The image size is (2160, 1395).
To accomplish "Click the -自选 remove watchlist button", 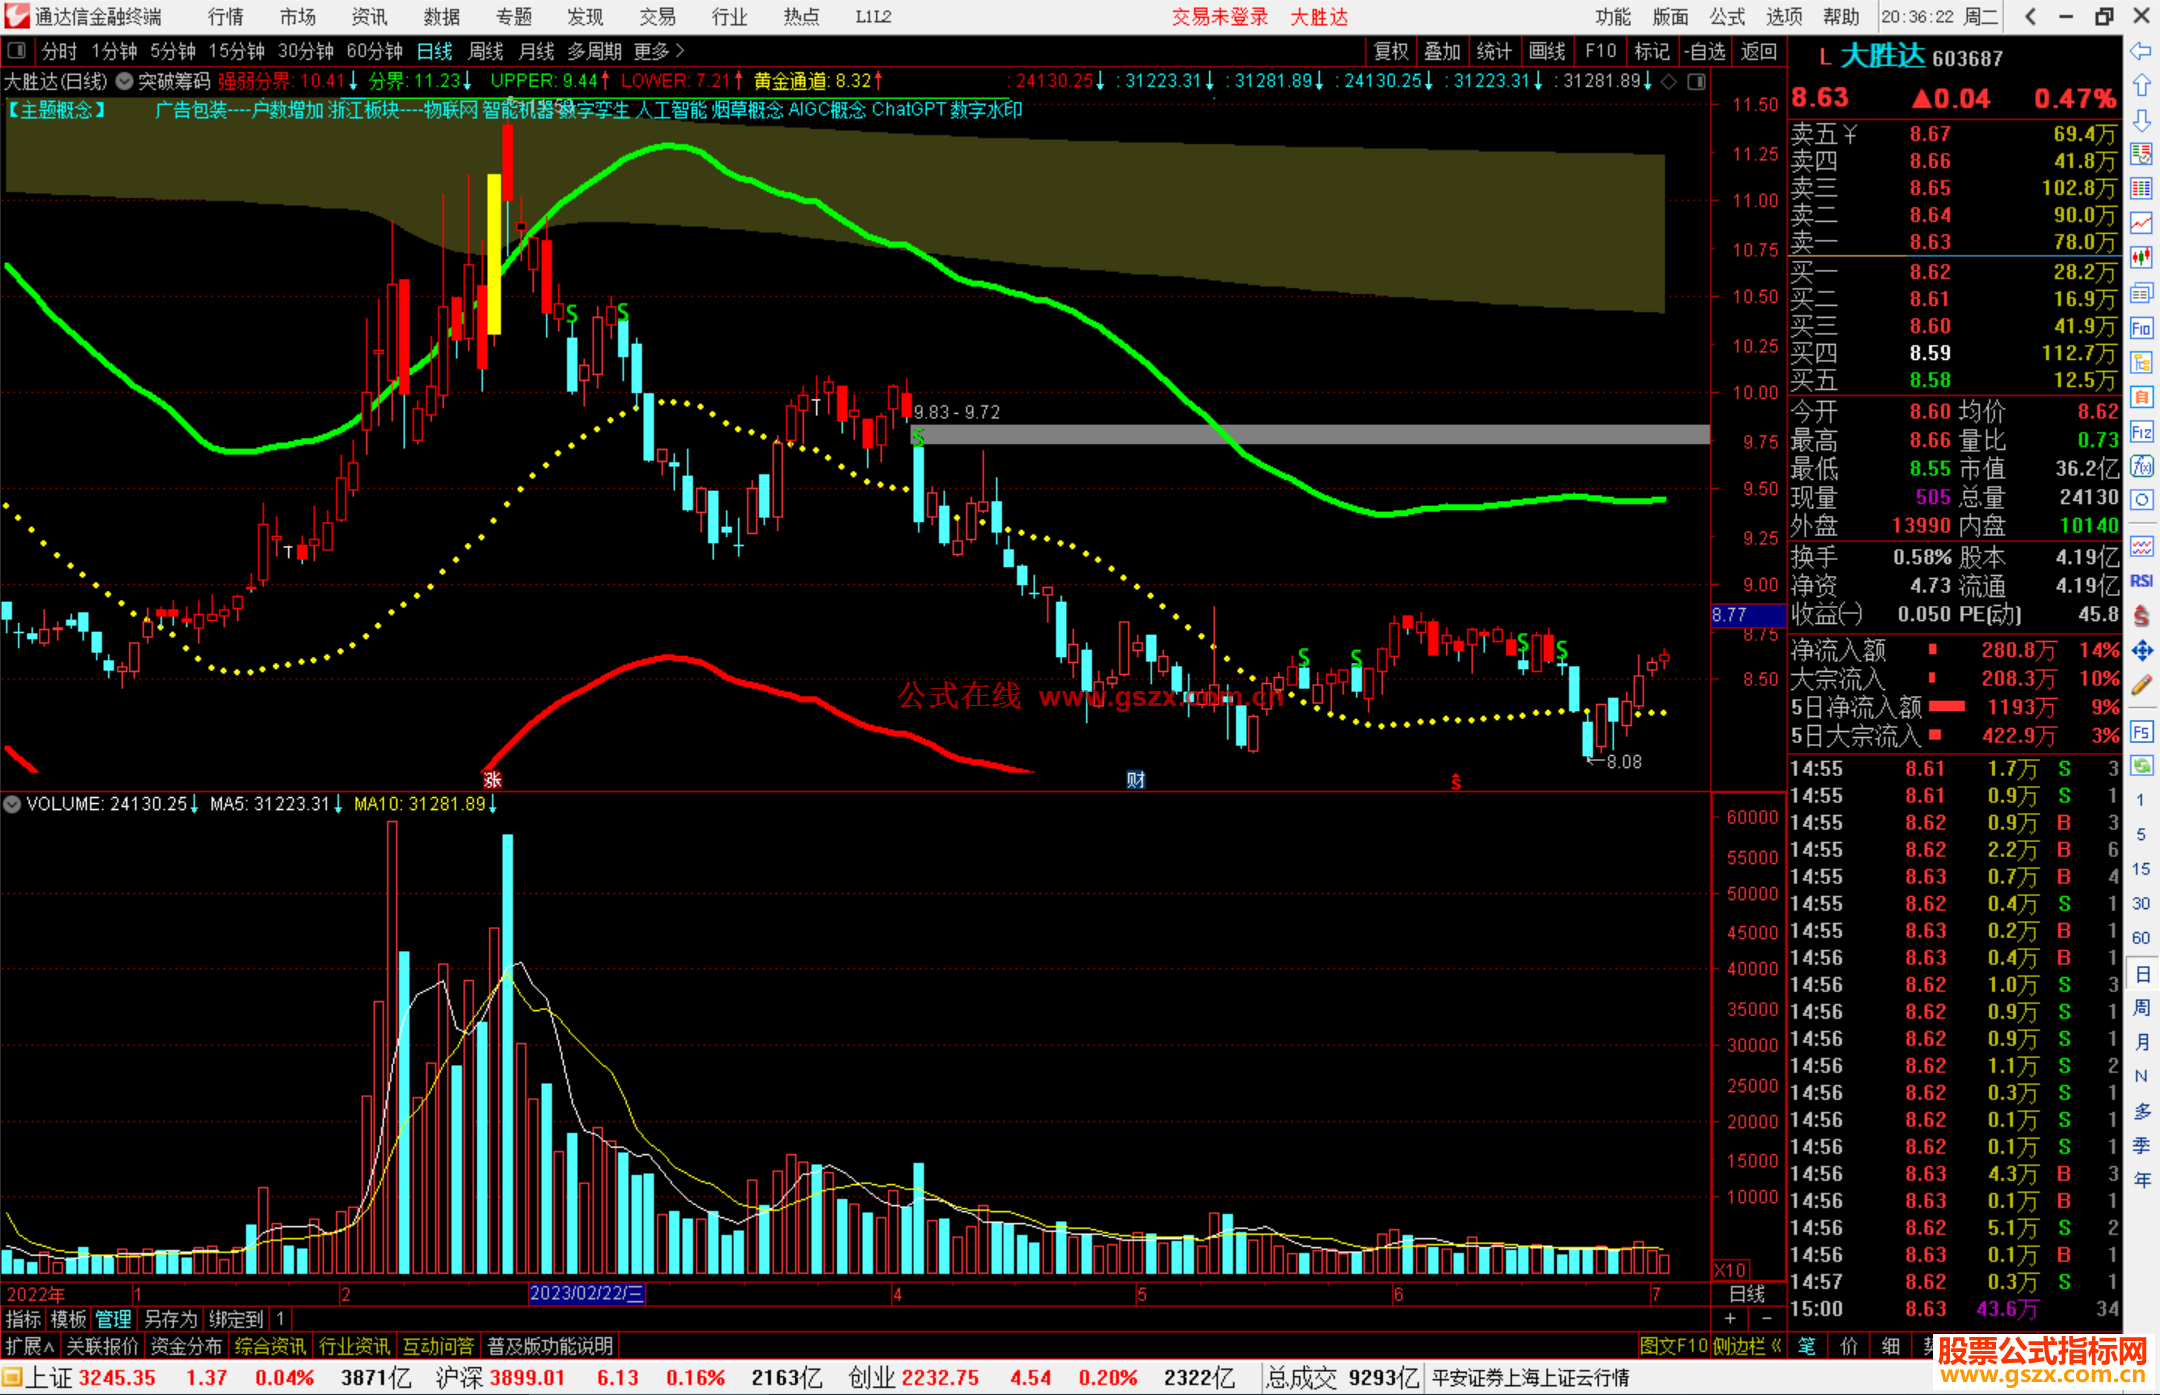I will pos(1704,51).
